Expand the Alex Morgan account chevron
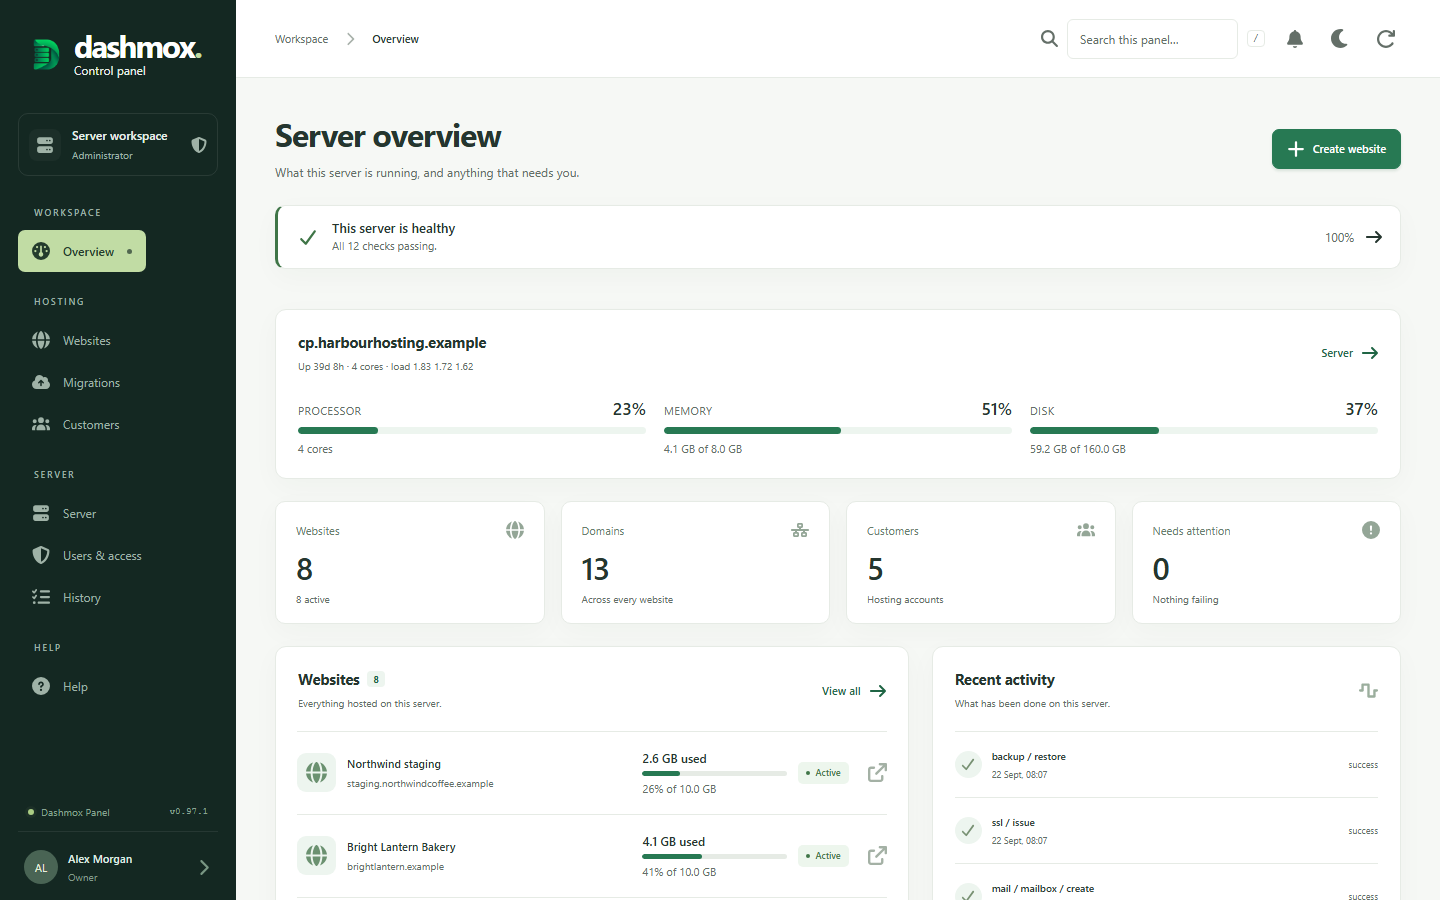This screenshot has width=1440, height=900. 204,868
